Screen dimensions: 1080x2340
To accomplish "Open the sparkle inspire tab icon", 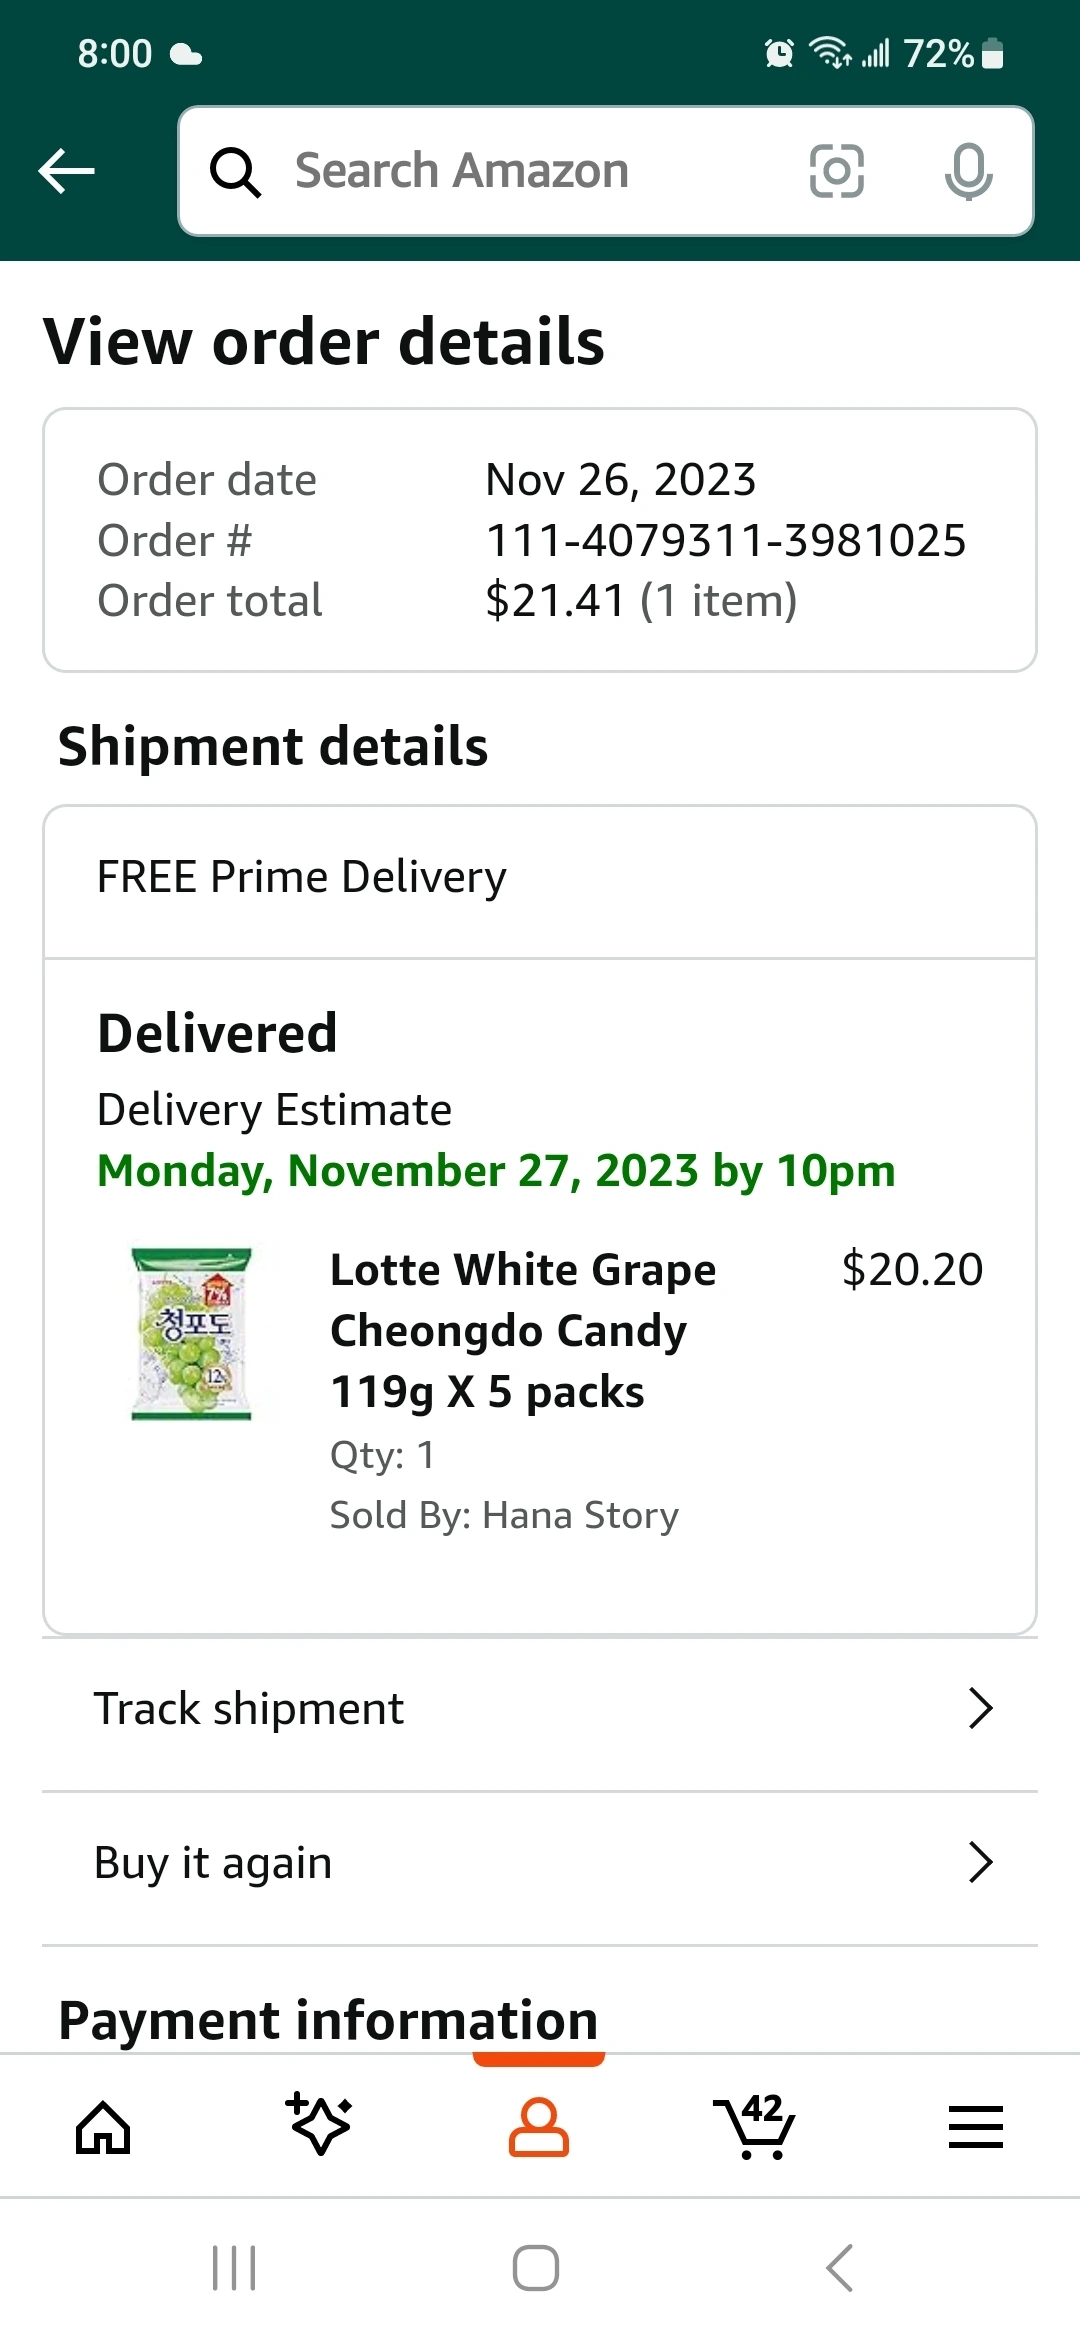I will coord(320,2124).
